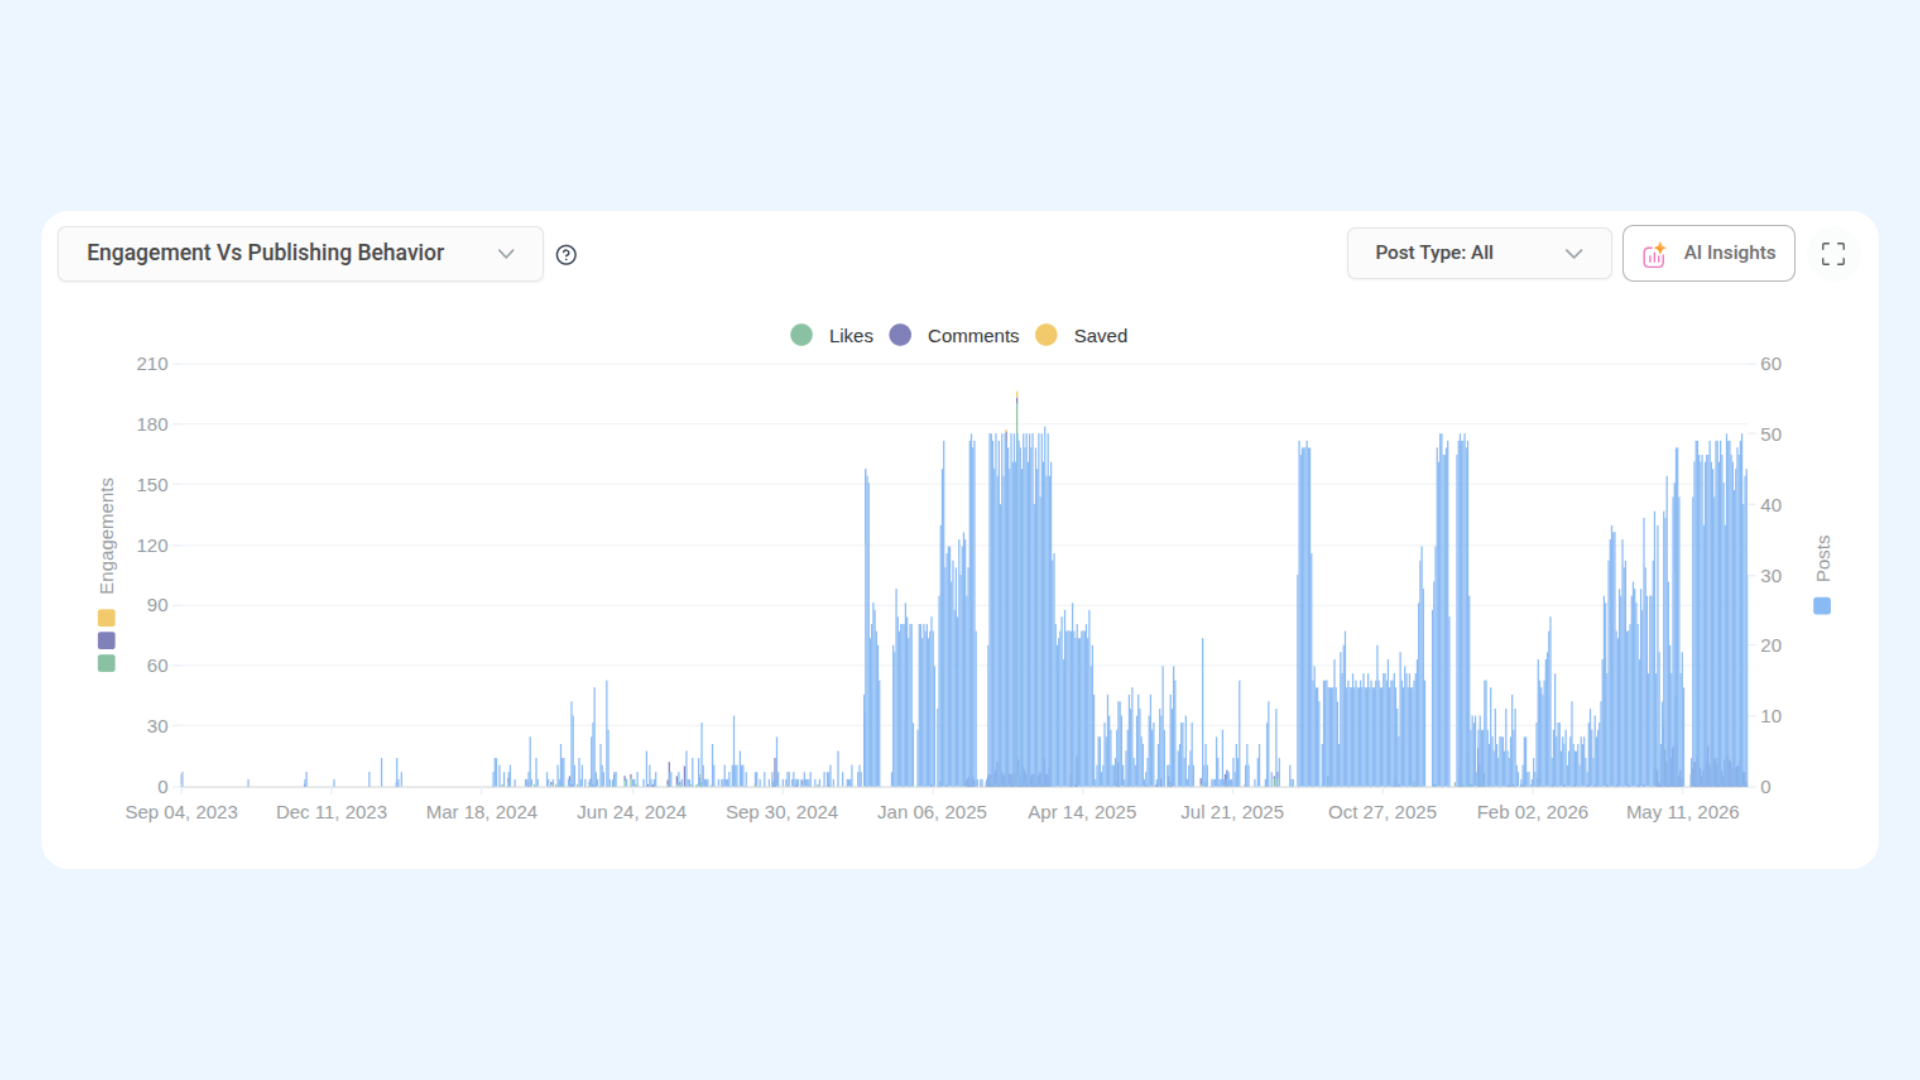The image size is (1920, 1080).
Task: Open the Engagement Vs Publishing Behavior dropdown
Action: point(300,254)
